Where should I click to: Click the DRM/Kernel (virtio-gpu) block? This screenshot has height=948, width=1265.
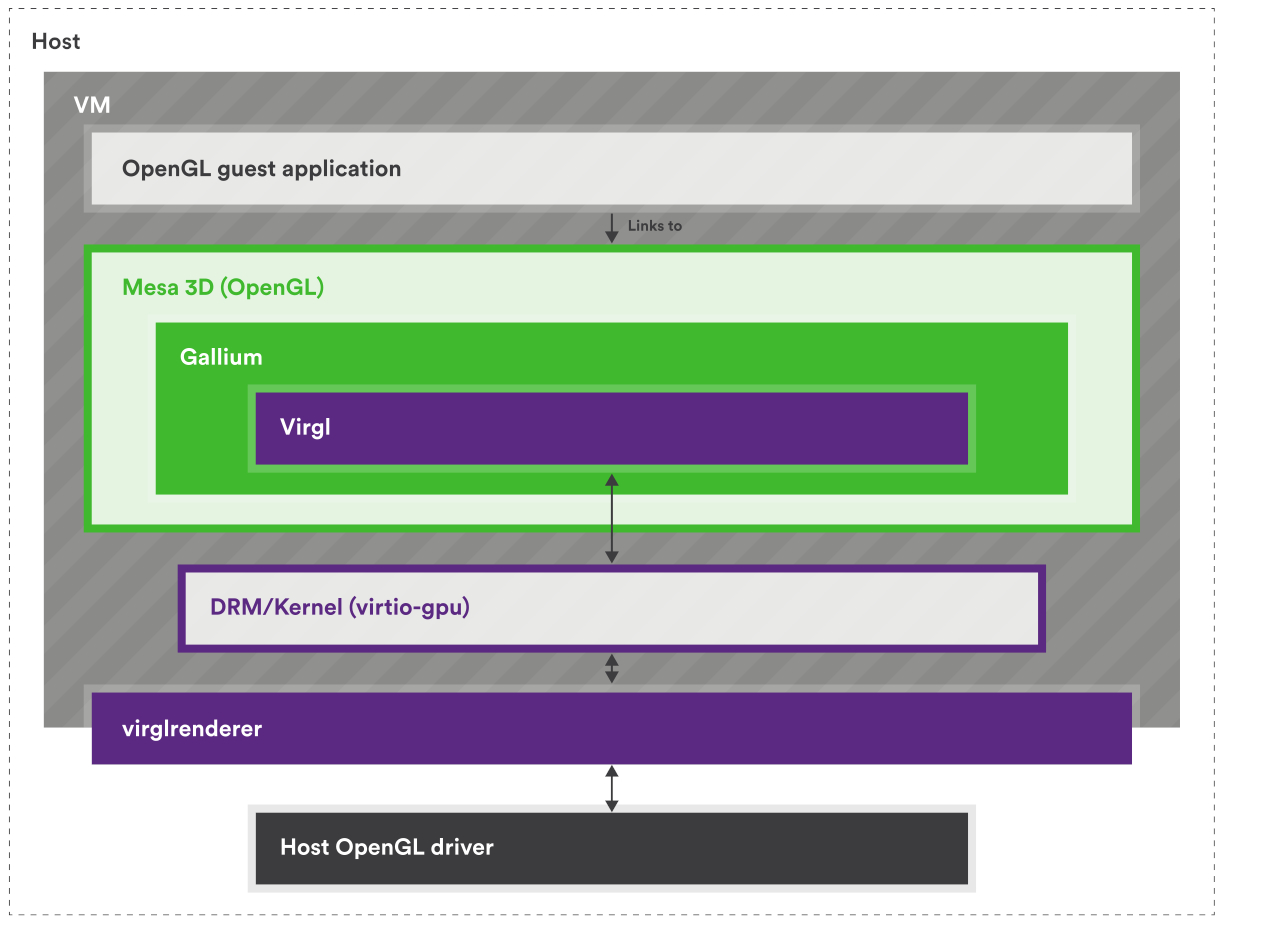611,607
